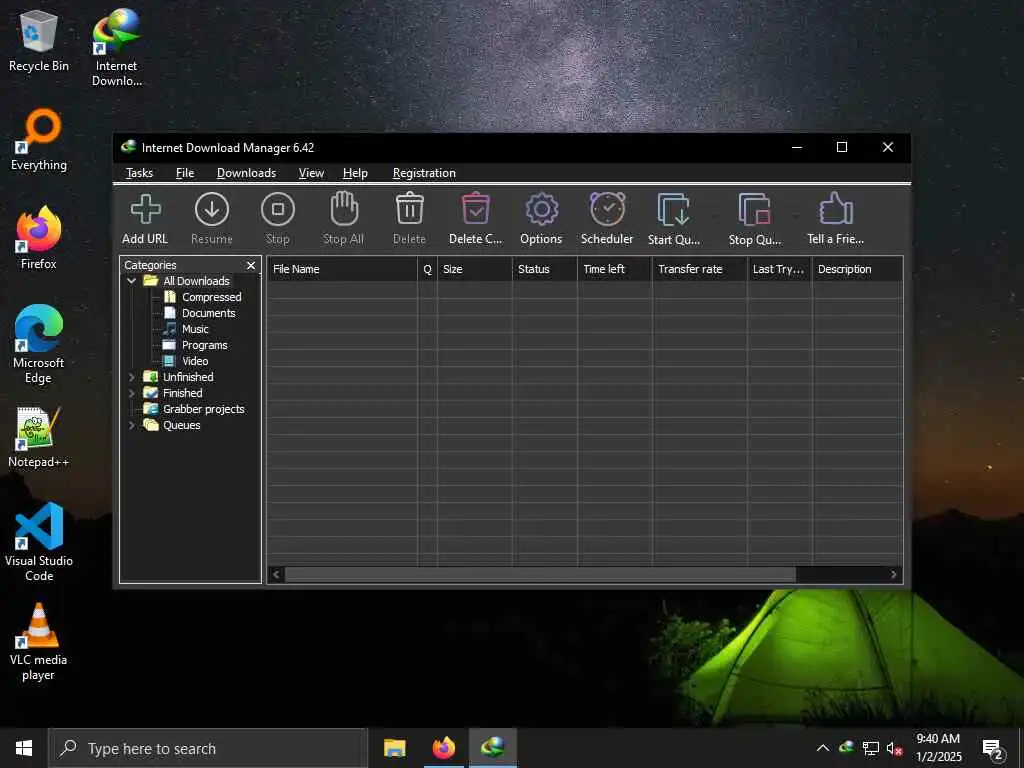Viewport: 1024px width, 768px height.
Task: Click the Resume download toolbar icon
Action: [x=212, y=210]
